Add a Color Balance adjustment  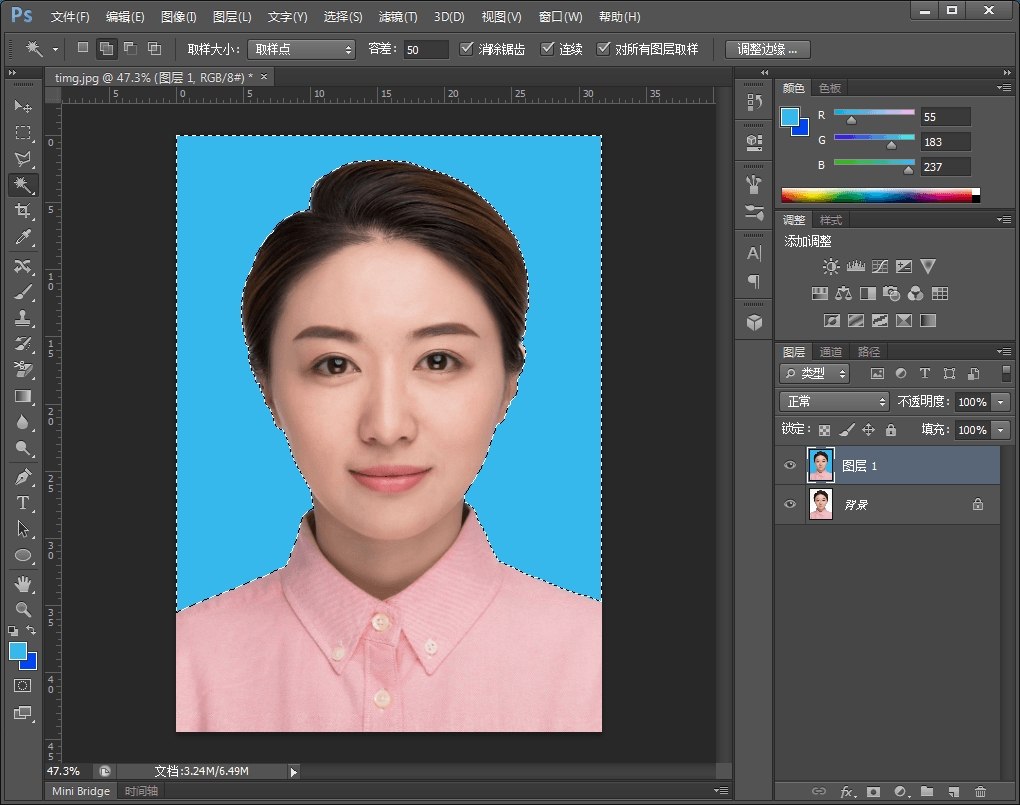coord(843,293)
